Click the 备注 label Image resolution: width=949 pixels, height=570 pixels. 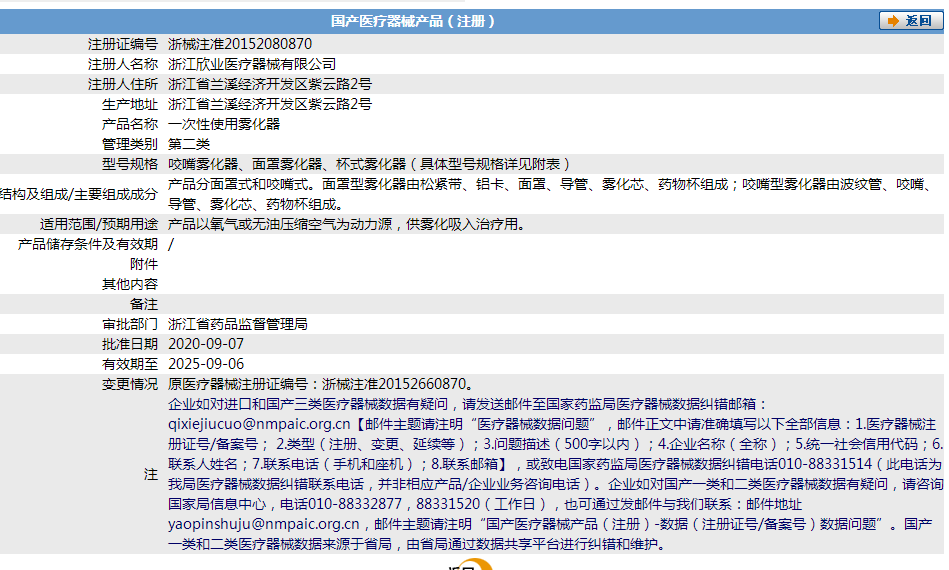(x=143, y=304)
